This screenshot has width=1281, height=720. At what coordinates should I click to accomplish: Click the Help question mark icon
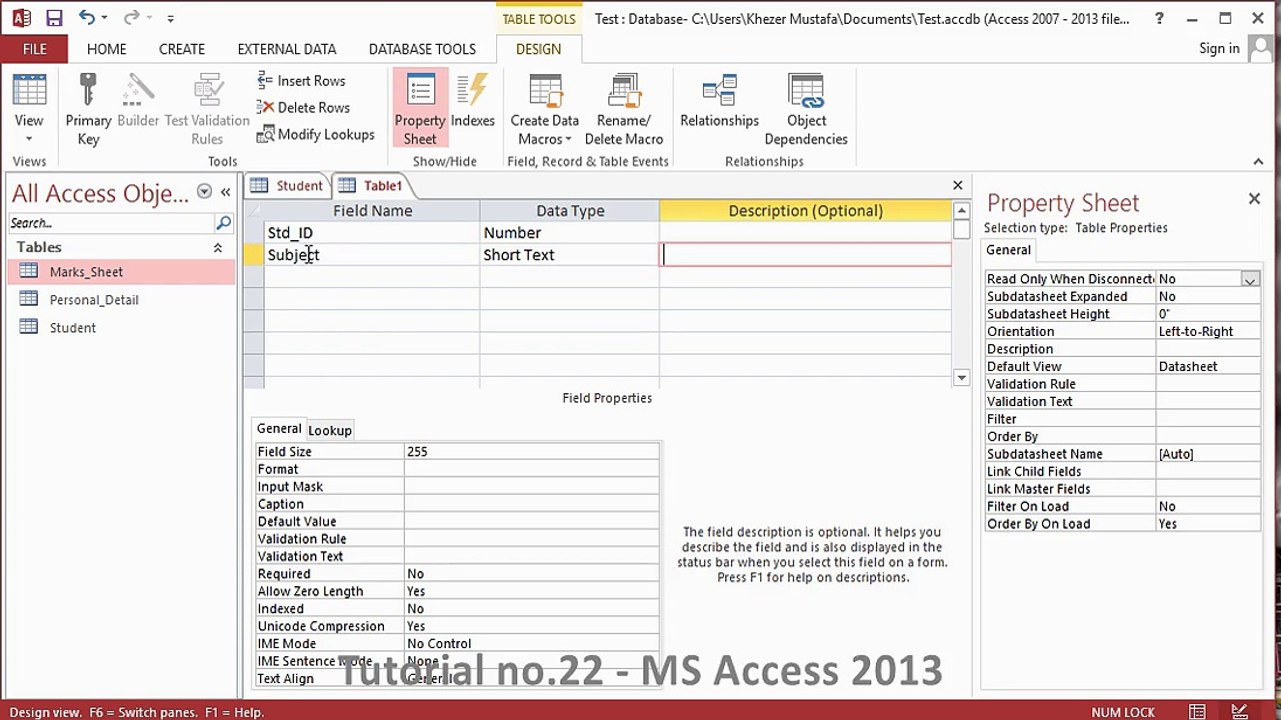[1159, 18]
